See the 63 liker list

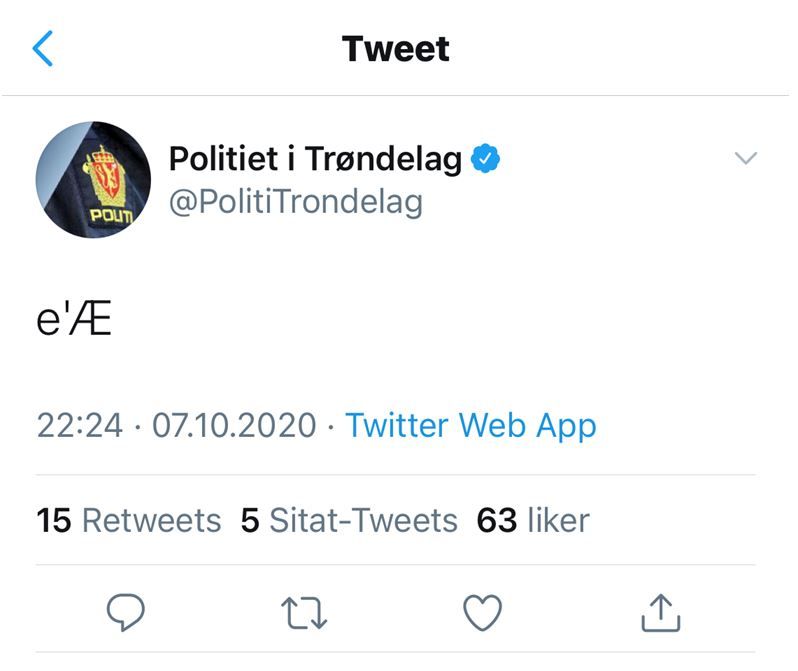(x=533, y=520)
